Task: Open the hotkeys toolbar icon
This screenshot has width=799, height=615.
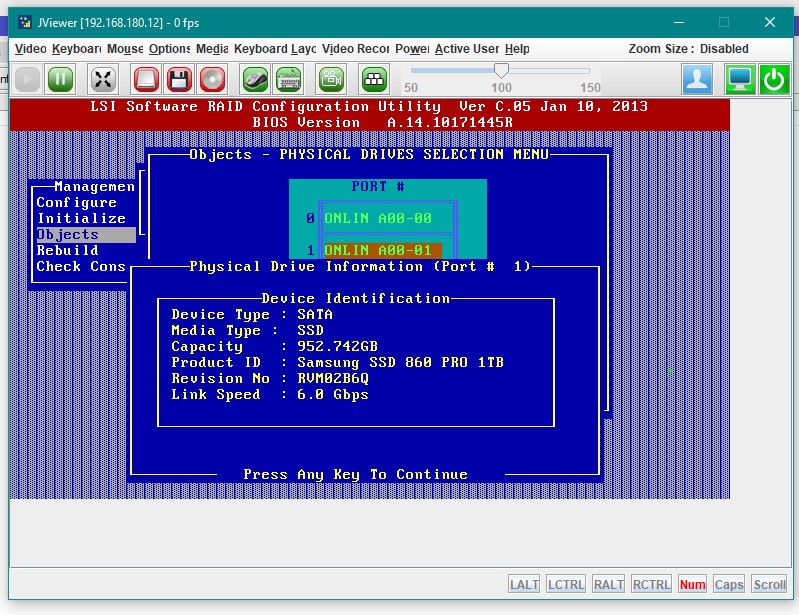Action: point(375,79)
